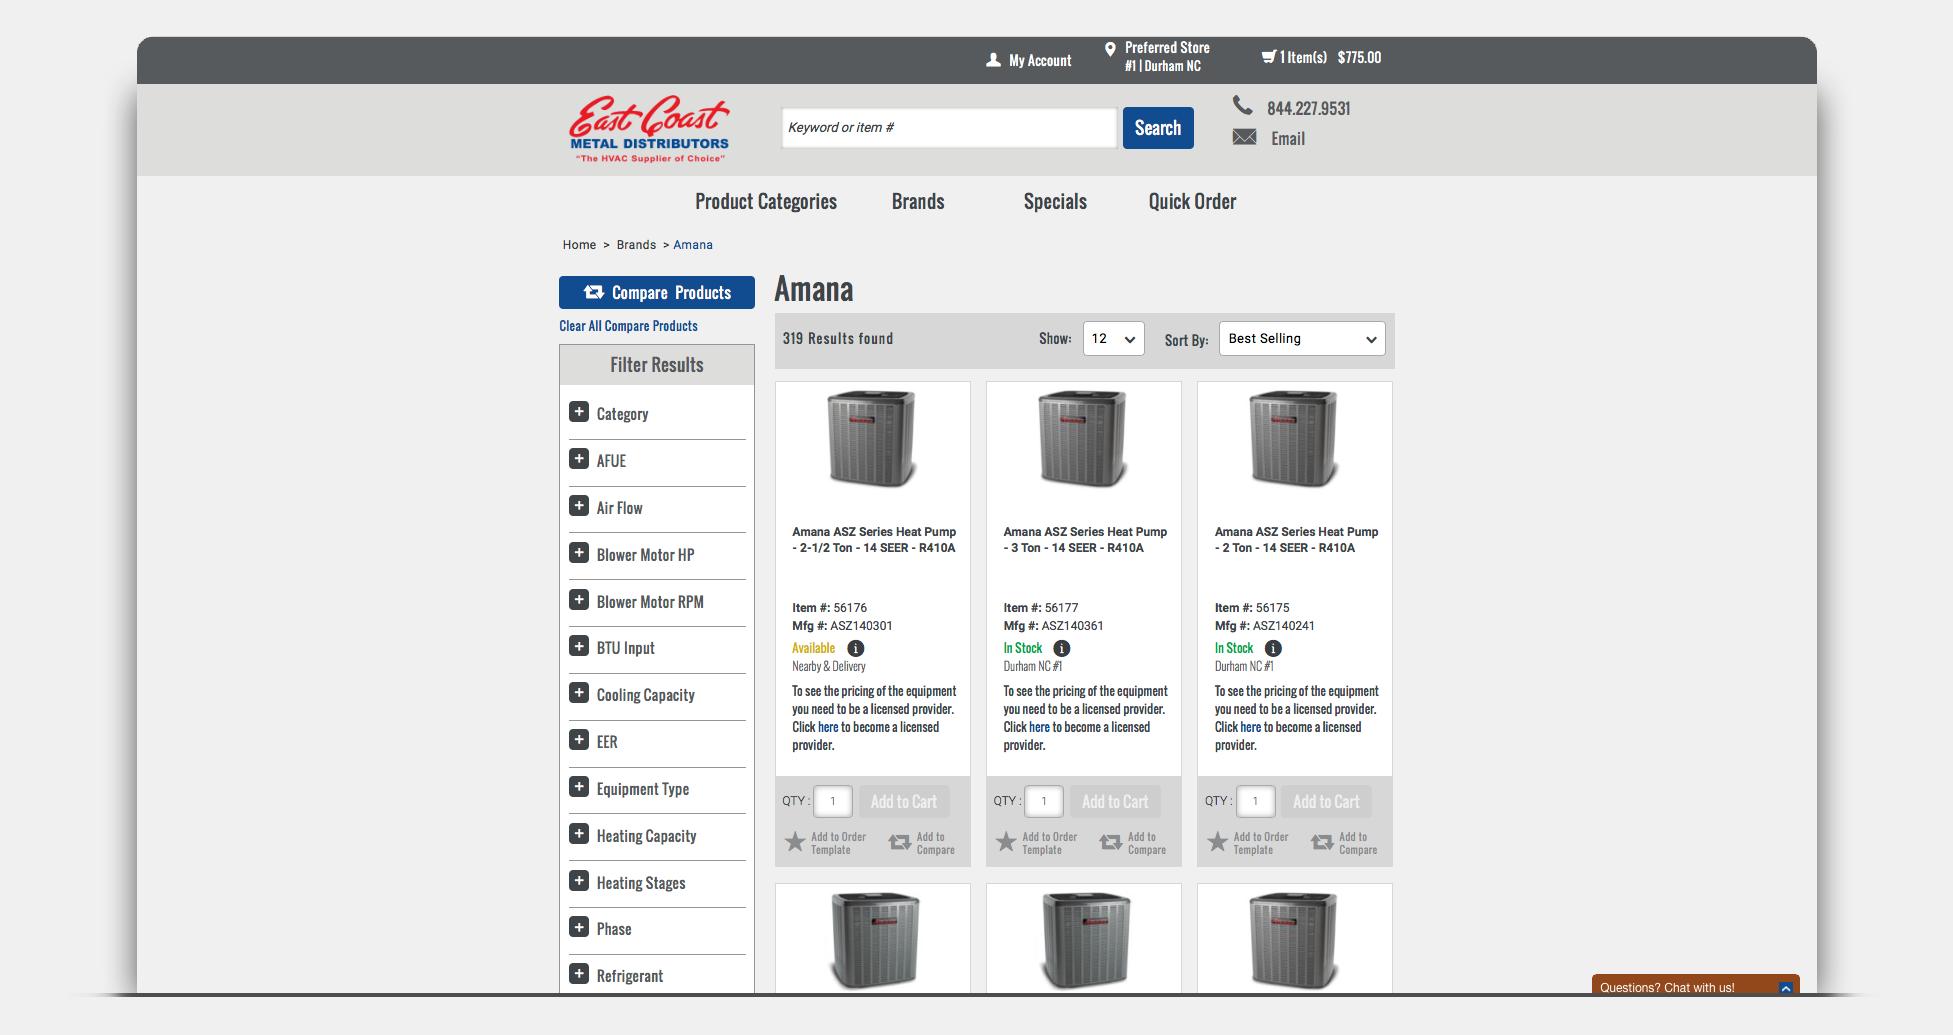Expand the BTU Input filter
Viewport: 1953px width, 1035px height.
[578, 646]
